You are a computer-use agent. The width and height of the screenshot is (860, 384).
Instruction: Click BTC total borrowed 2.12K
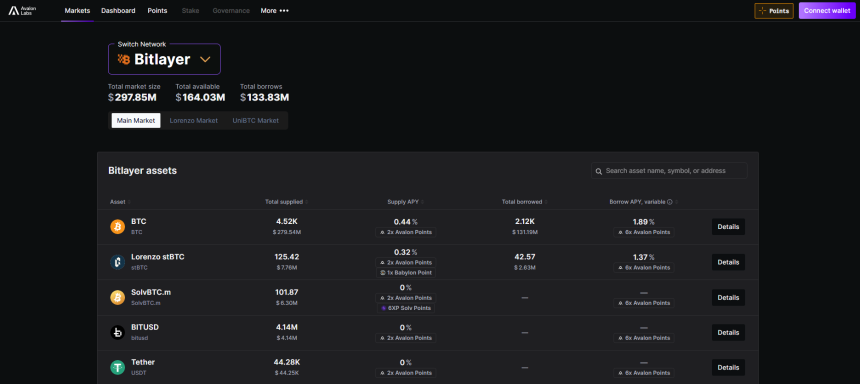tap(525, 222)
